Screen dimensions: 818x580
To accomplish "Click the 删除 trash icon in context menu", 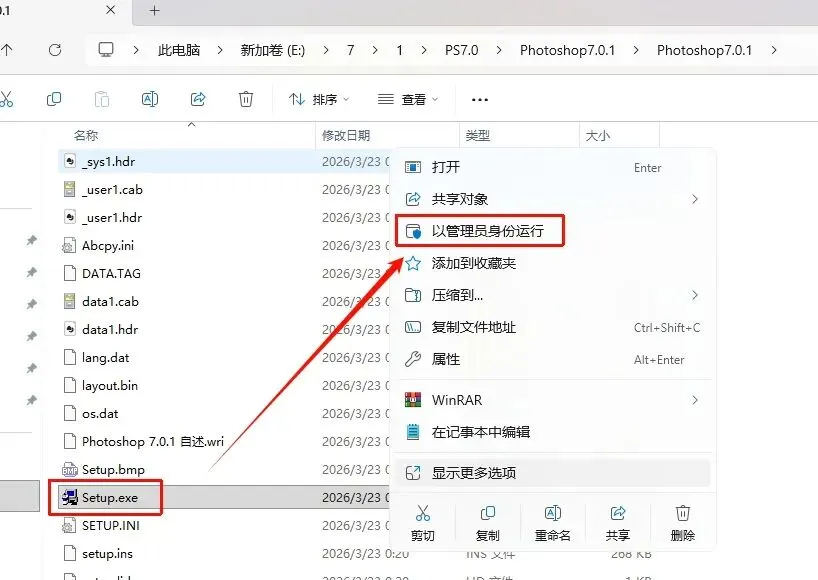I will tap(682, 513).
